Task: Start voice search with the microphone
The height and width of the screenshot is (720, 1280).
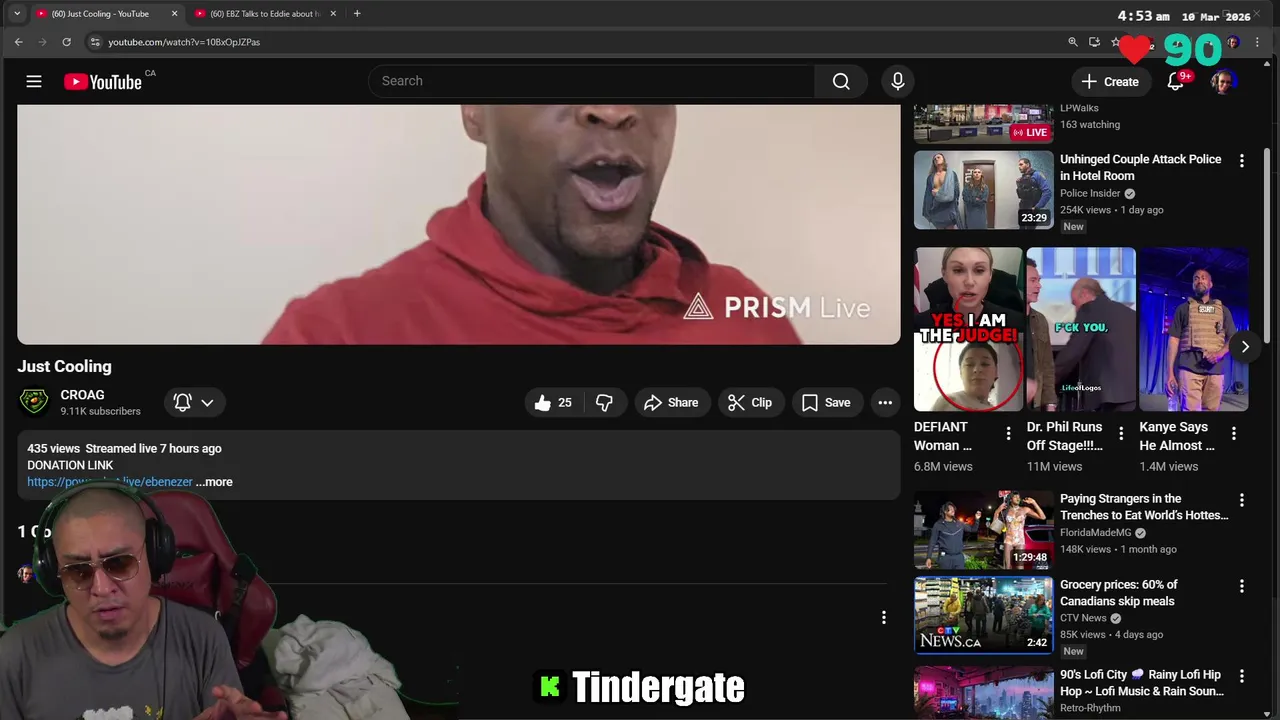Action: (x=898, y=81)
